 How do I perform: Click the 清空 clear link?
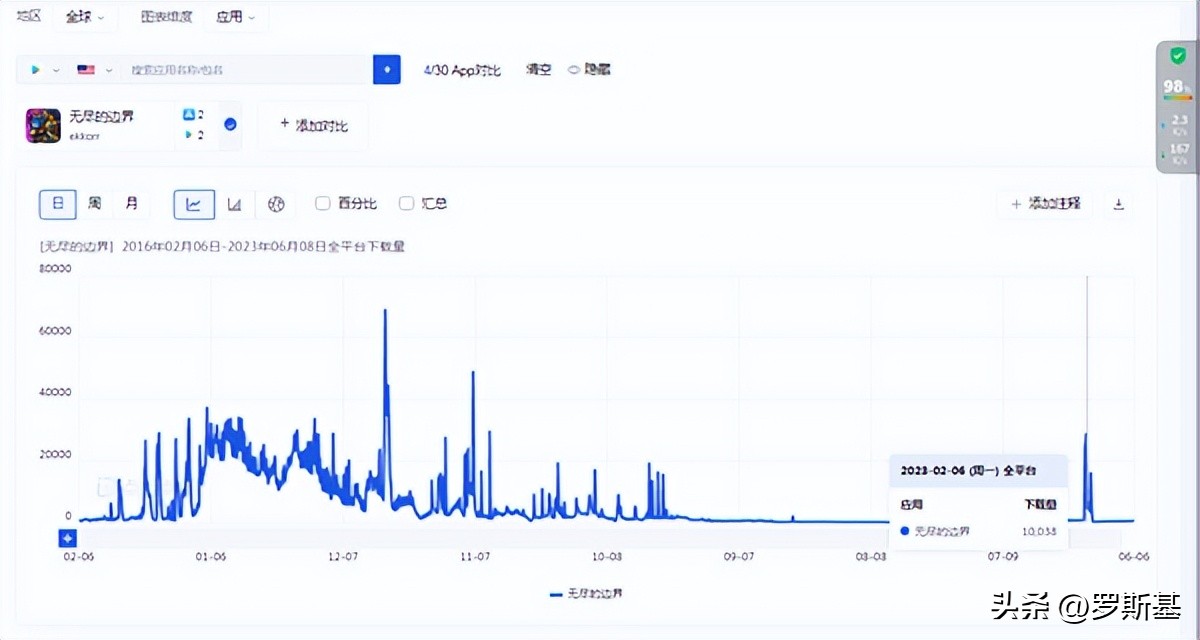(x=537, y=69)
